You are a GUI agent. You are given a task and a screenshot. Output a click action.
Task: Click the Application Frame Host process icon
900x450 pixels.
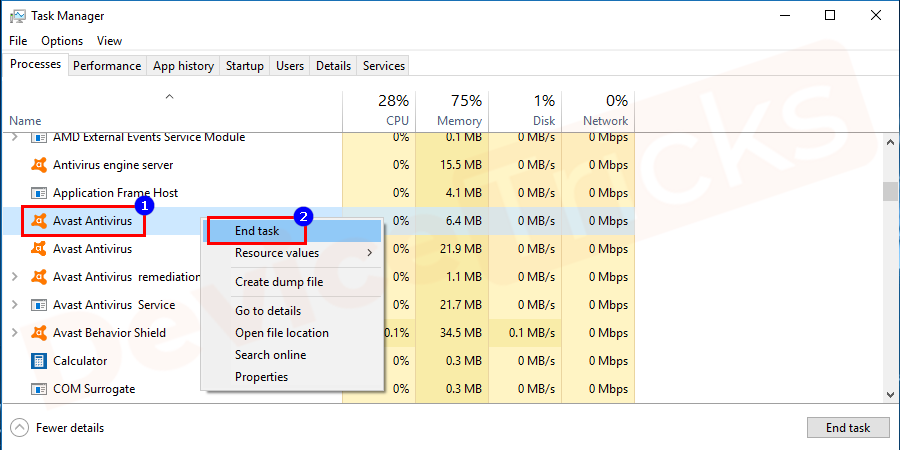38,193
